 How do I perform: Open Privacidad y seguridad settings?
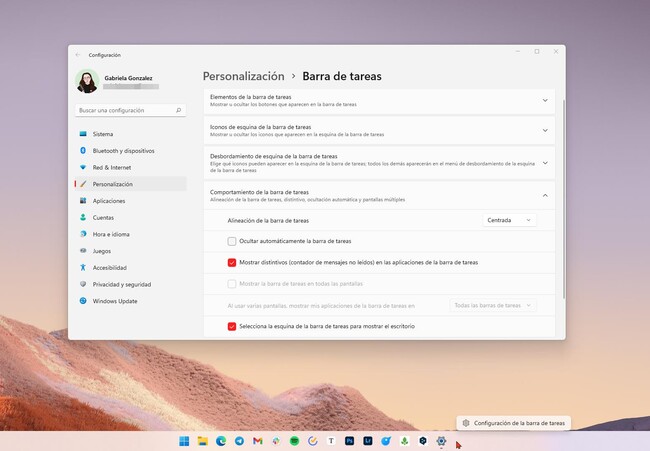click(x=131, y=284)
